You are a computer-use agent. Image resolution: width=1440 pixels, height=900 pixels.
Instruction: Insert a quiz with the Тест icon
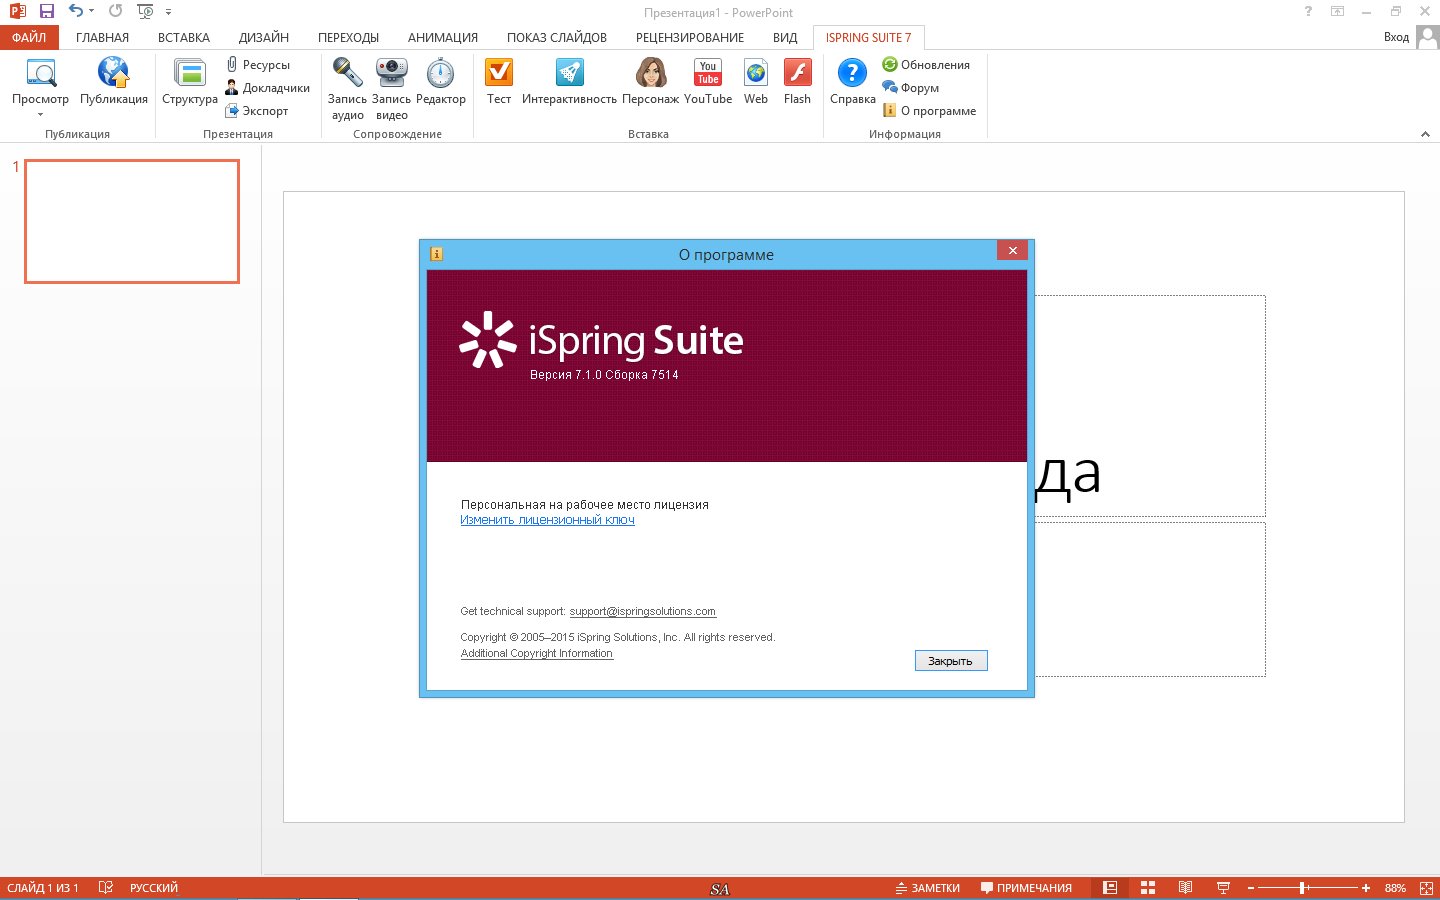tap(498, 74)
